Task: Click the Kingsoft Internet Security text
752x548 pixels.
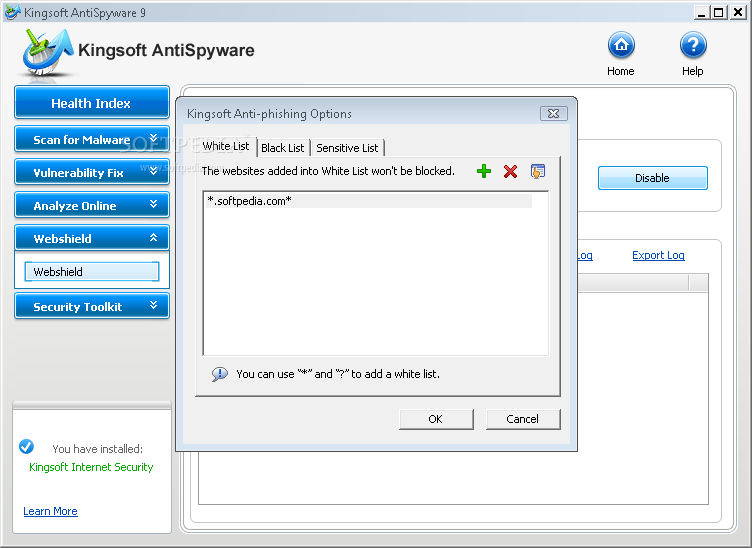Action: click(x=91, y=467)
